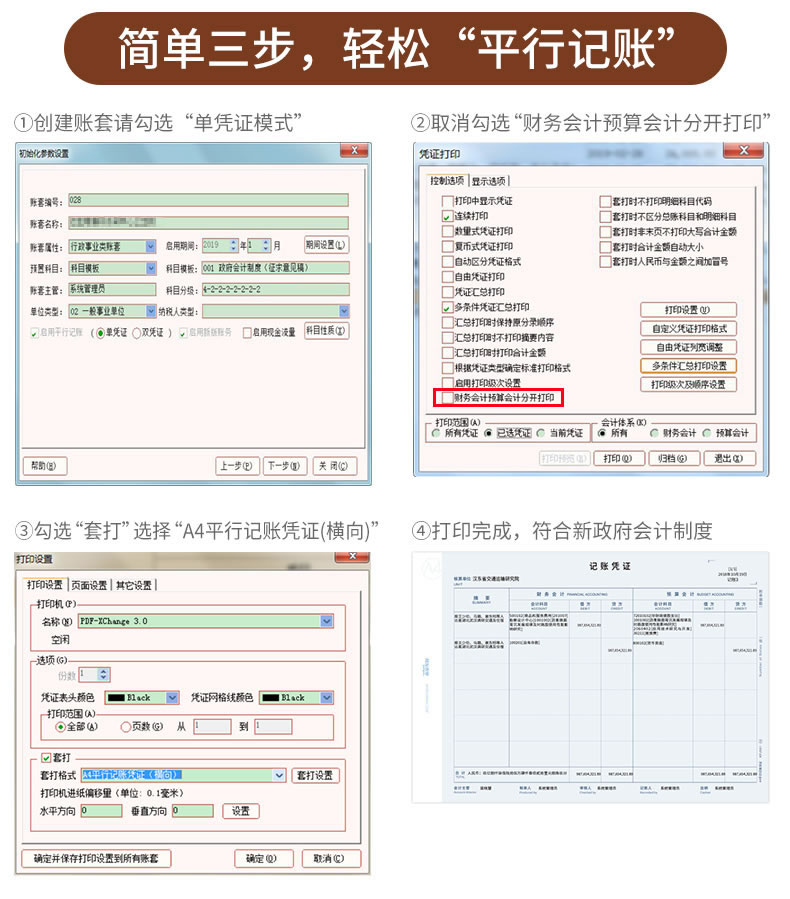Open 凭证表头颜色 Black dropdown
This screenshot has height=899, width=790.
pyautogui.click(x=172, y=698)
